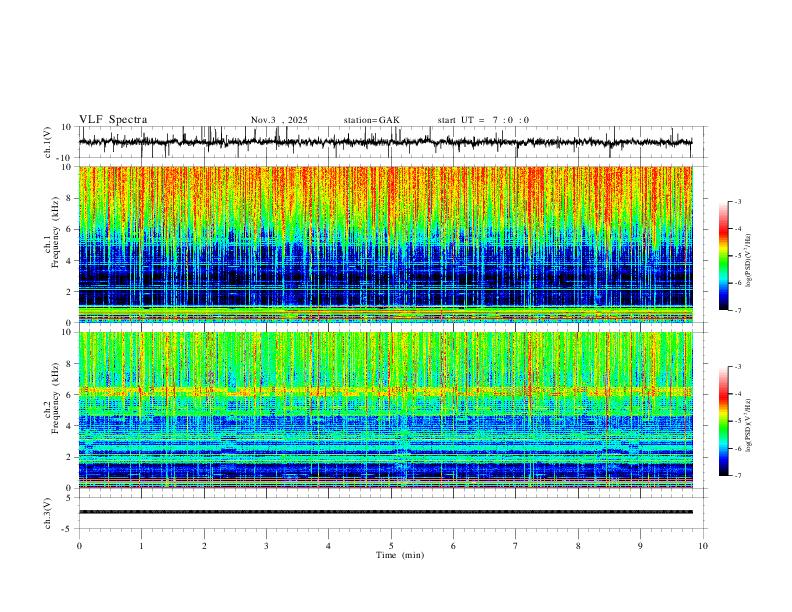792x612 pixels.
Task: Click the ch.2 spectrogram panel
Action: pos(385,410)
